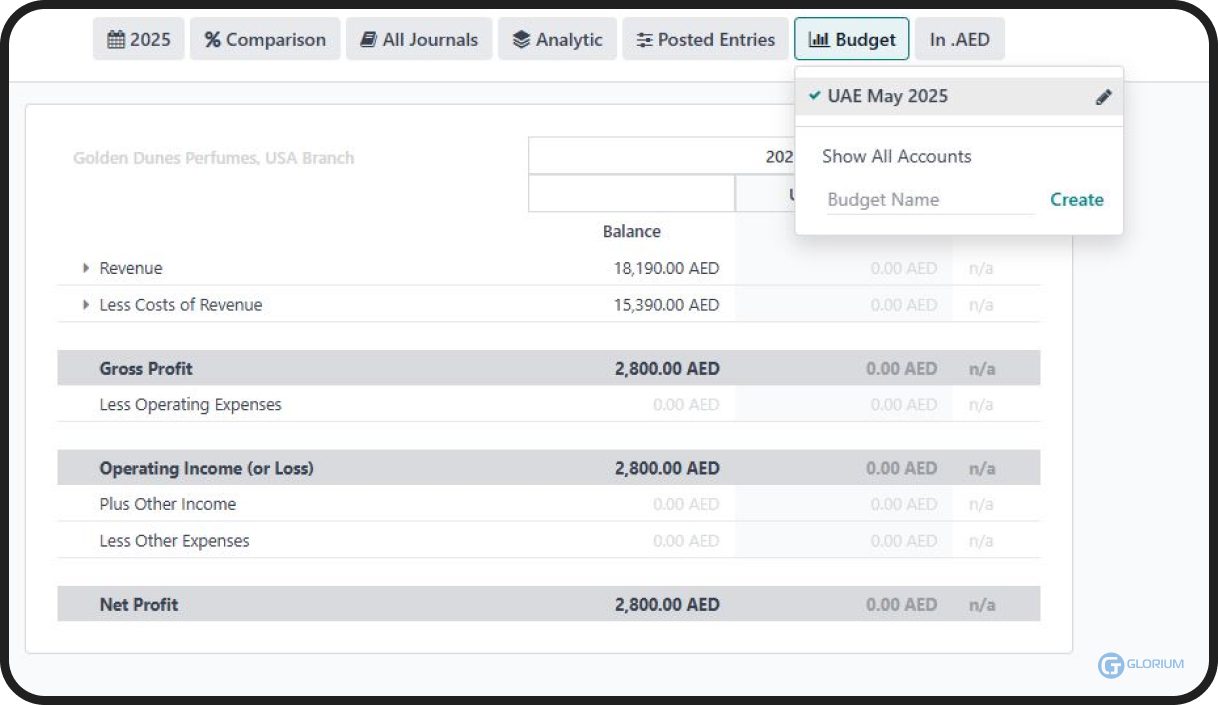Expand the Less Costs of Revenue row
This screenshot has width=1218, height=705.
pos(86,305)
